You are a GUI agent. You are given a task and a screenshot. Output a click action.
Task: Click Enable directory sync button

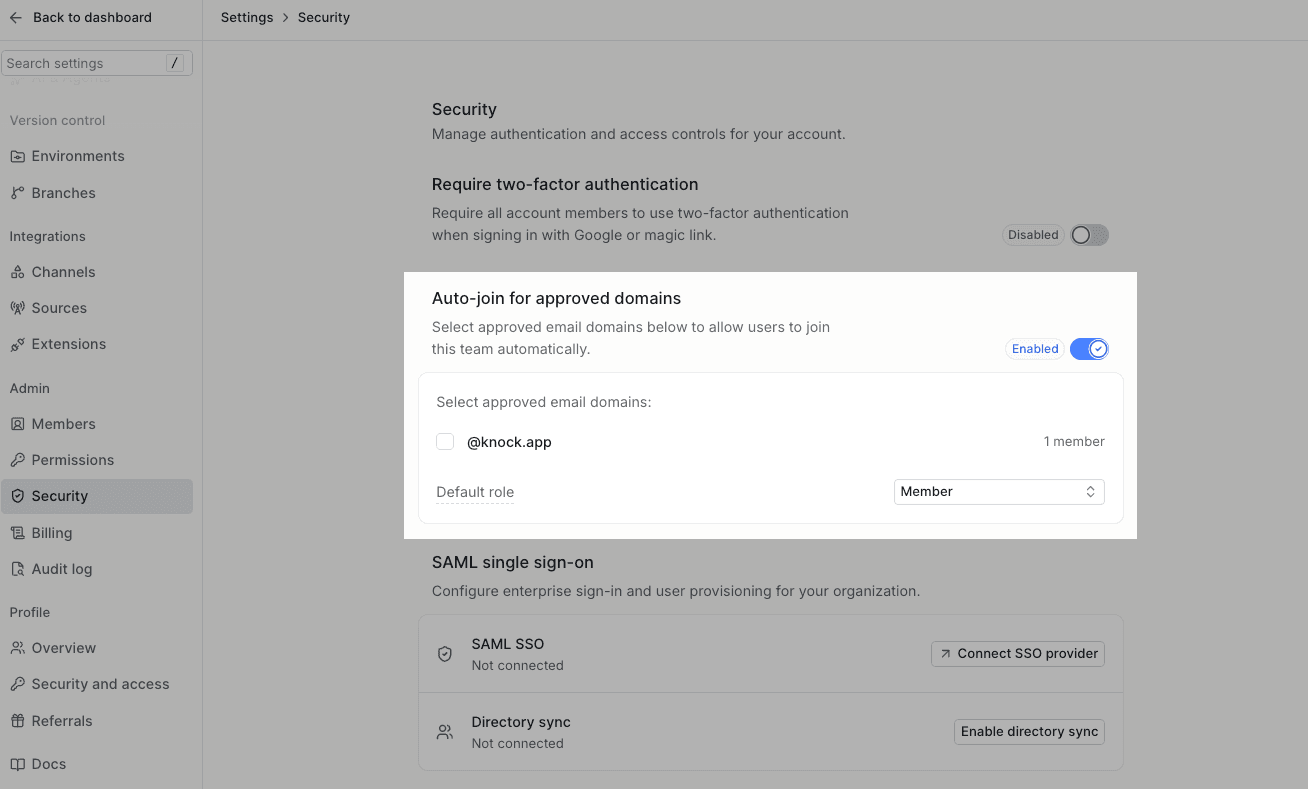pos(1029,731)
